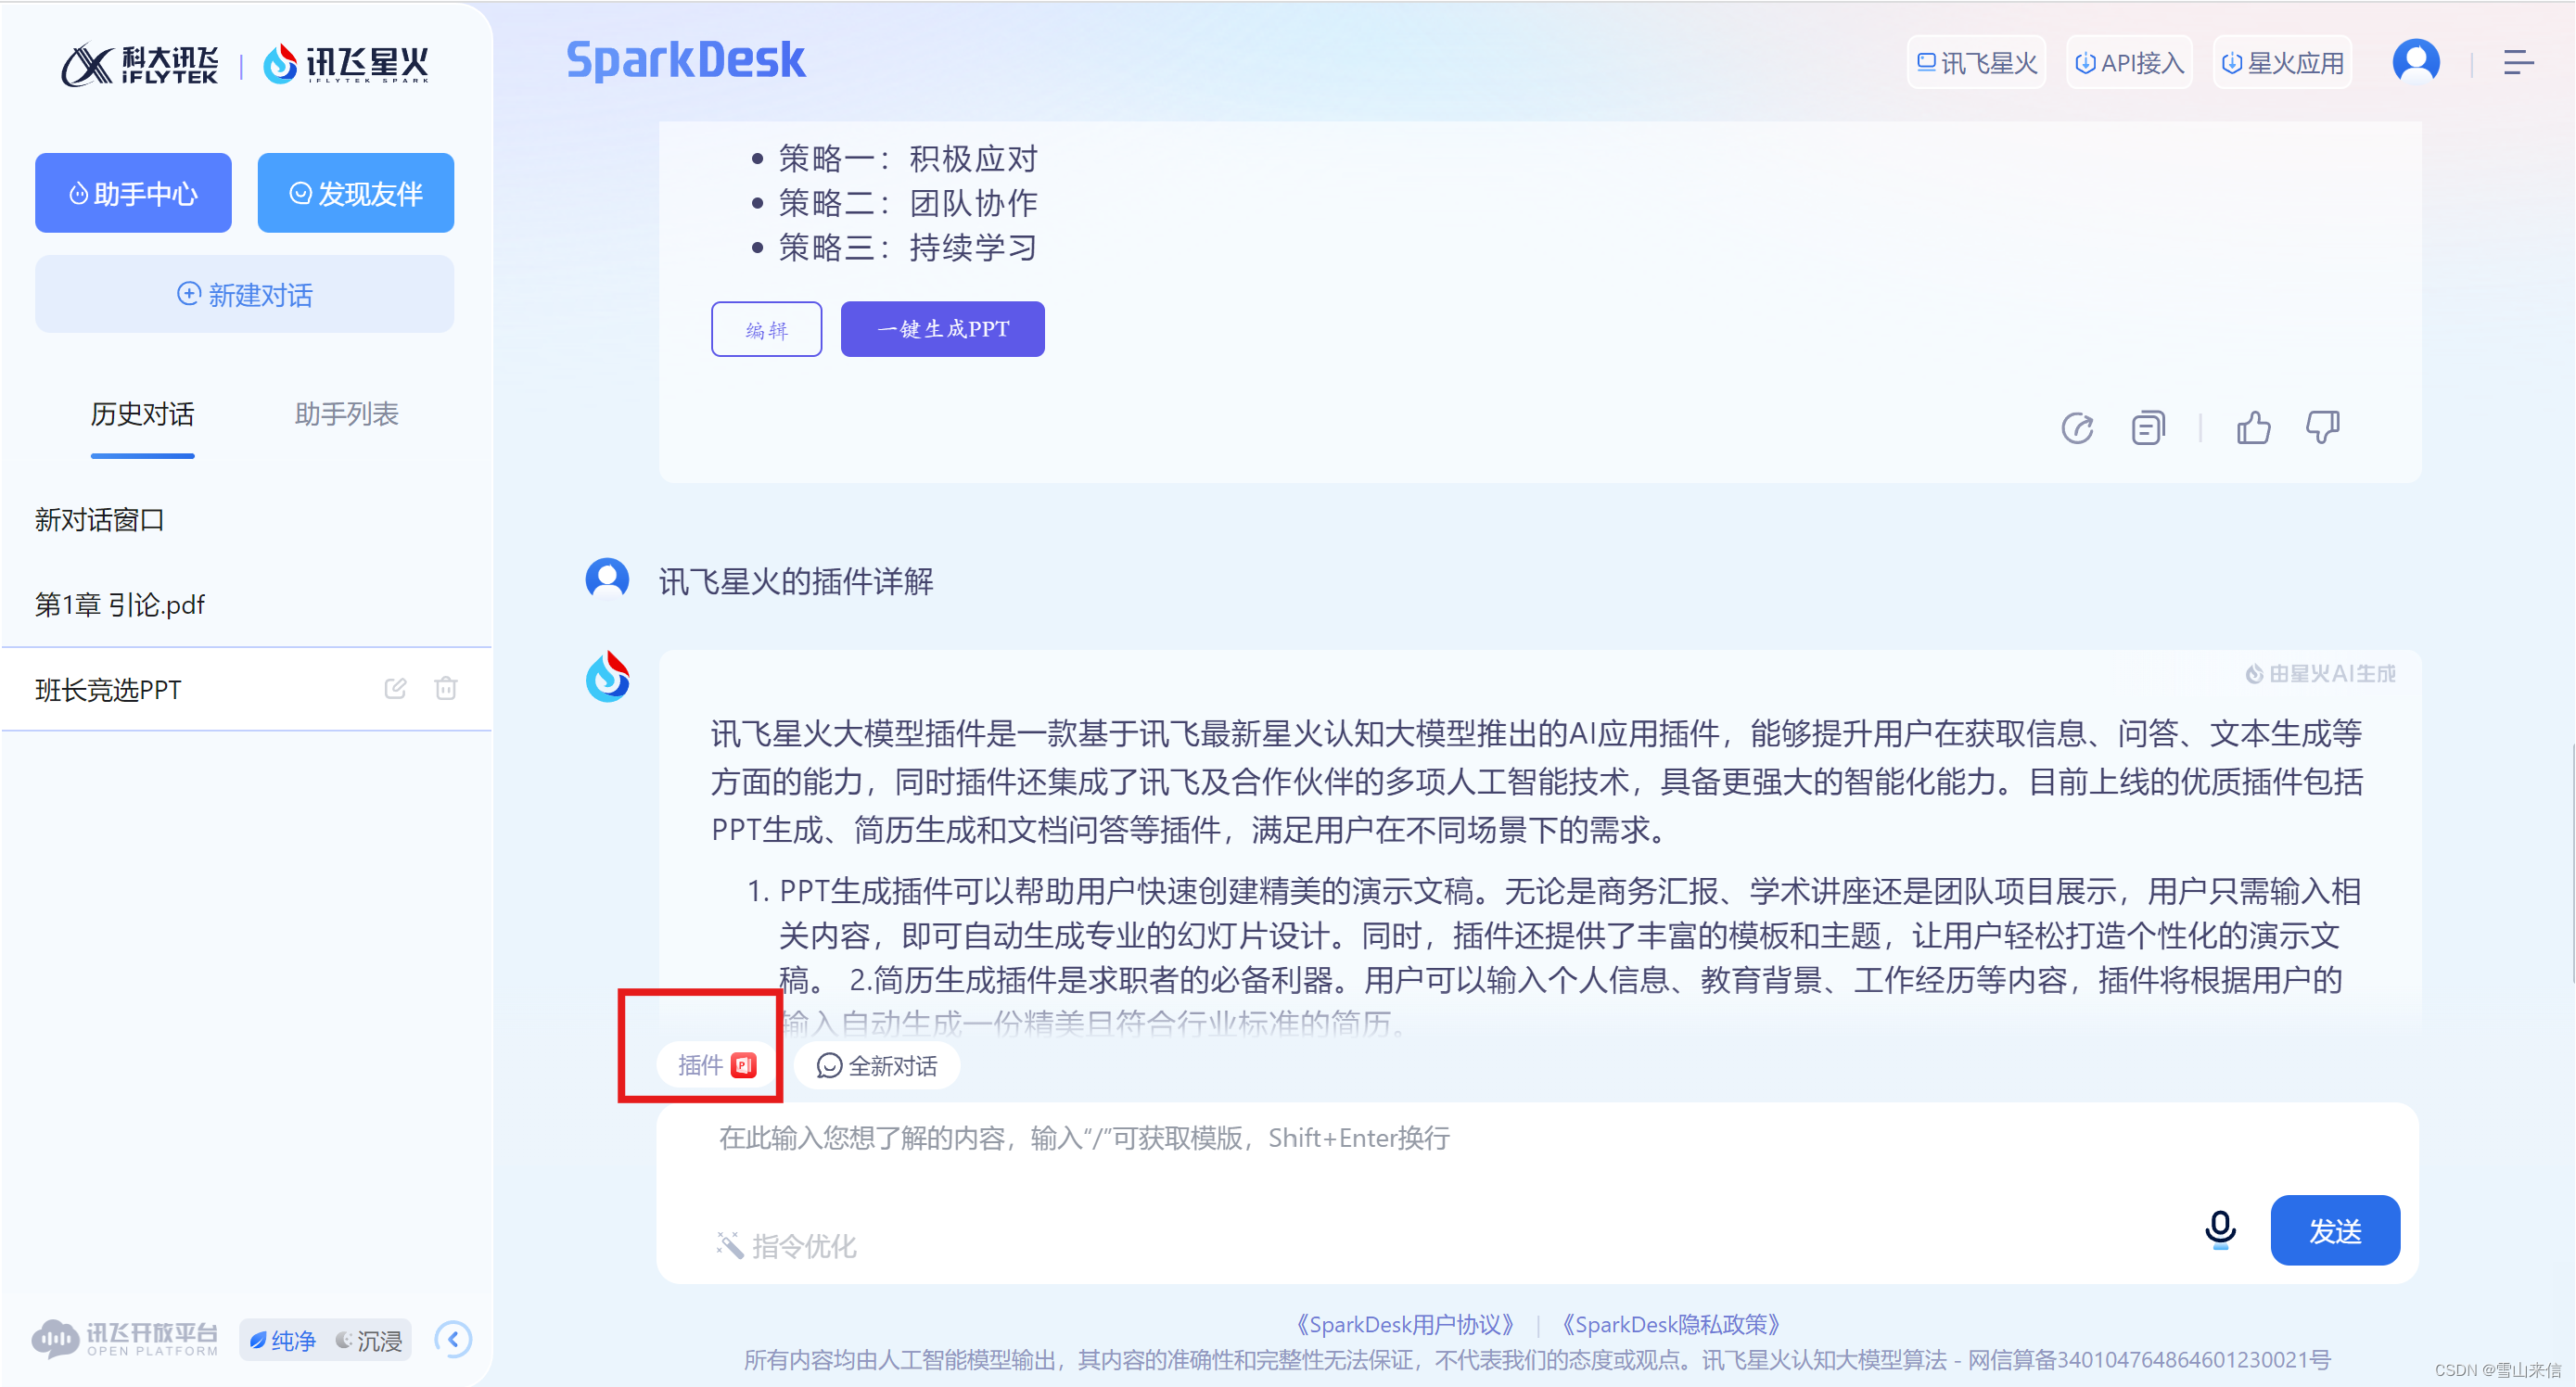Screen dimensions: 2576x1387
Task: Click the 编辑 outline button
Action: [766, 329]
